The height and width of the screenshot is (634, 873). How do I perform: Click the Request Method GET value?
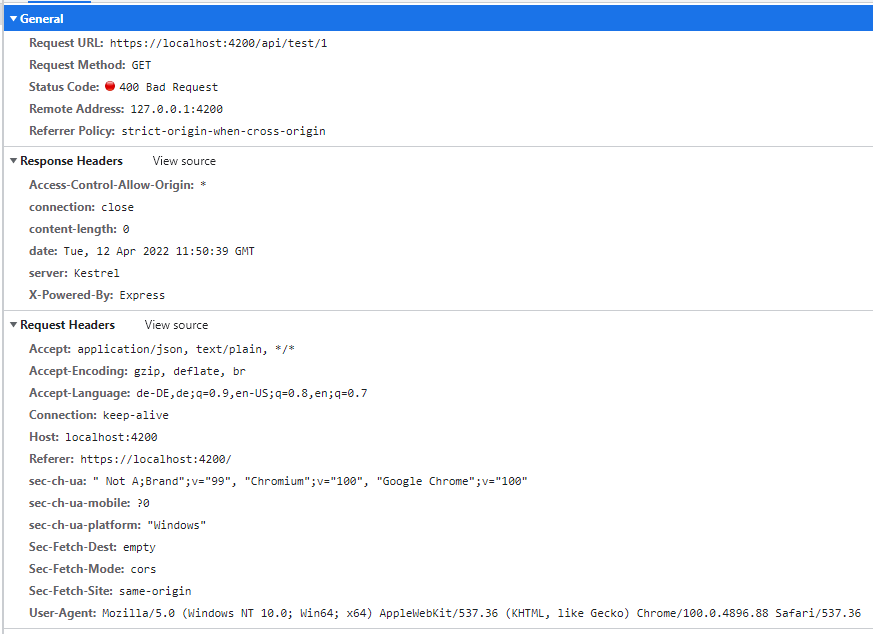coord(141,65)
